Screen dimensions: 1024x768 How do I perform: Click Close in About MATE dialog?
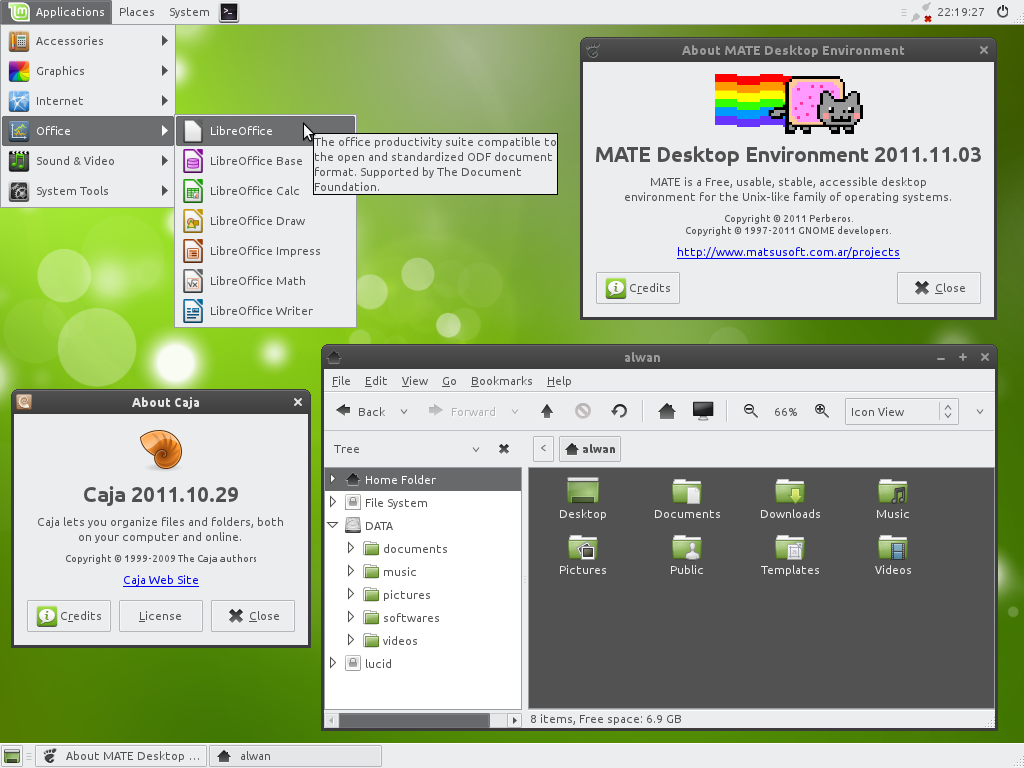[x=939, y=288]
